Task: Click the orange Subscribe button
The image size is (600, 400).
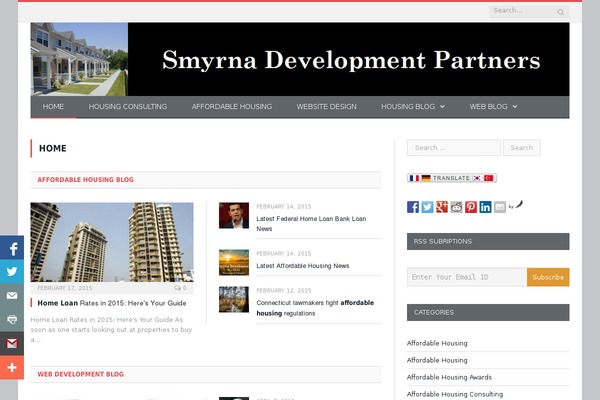Action: pos(548,277)
